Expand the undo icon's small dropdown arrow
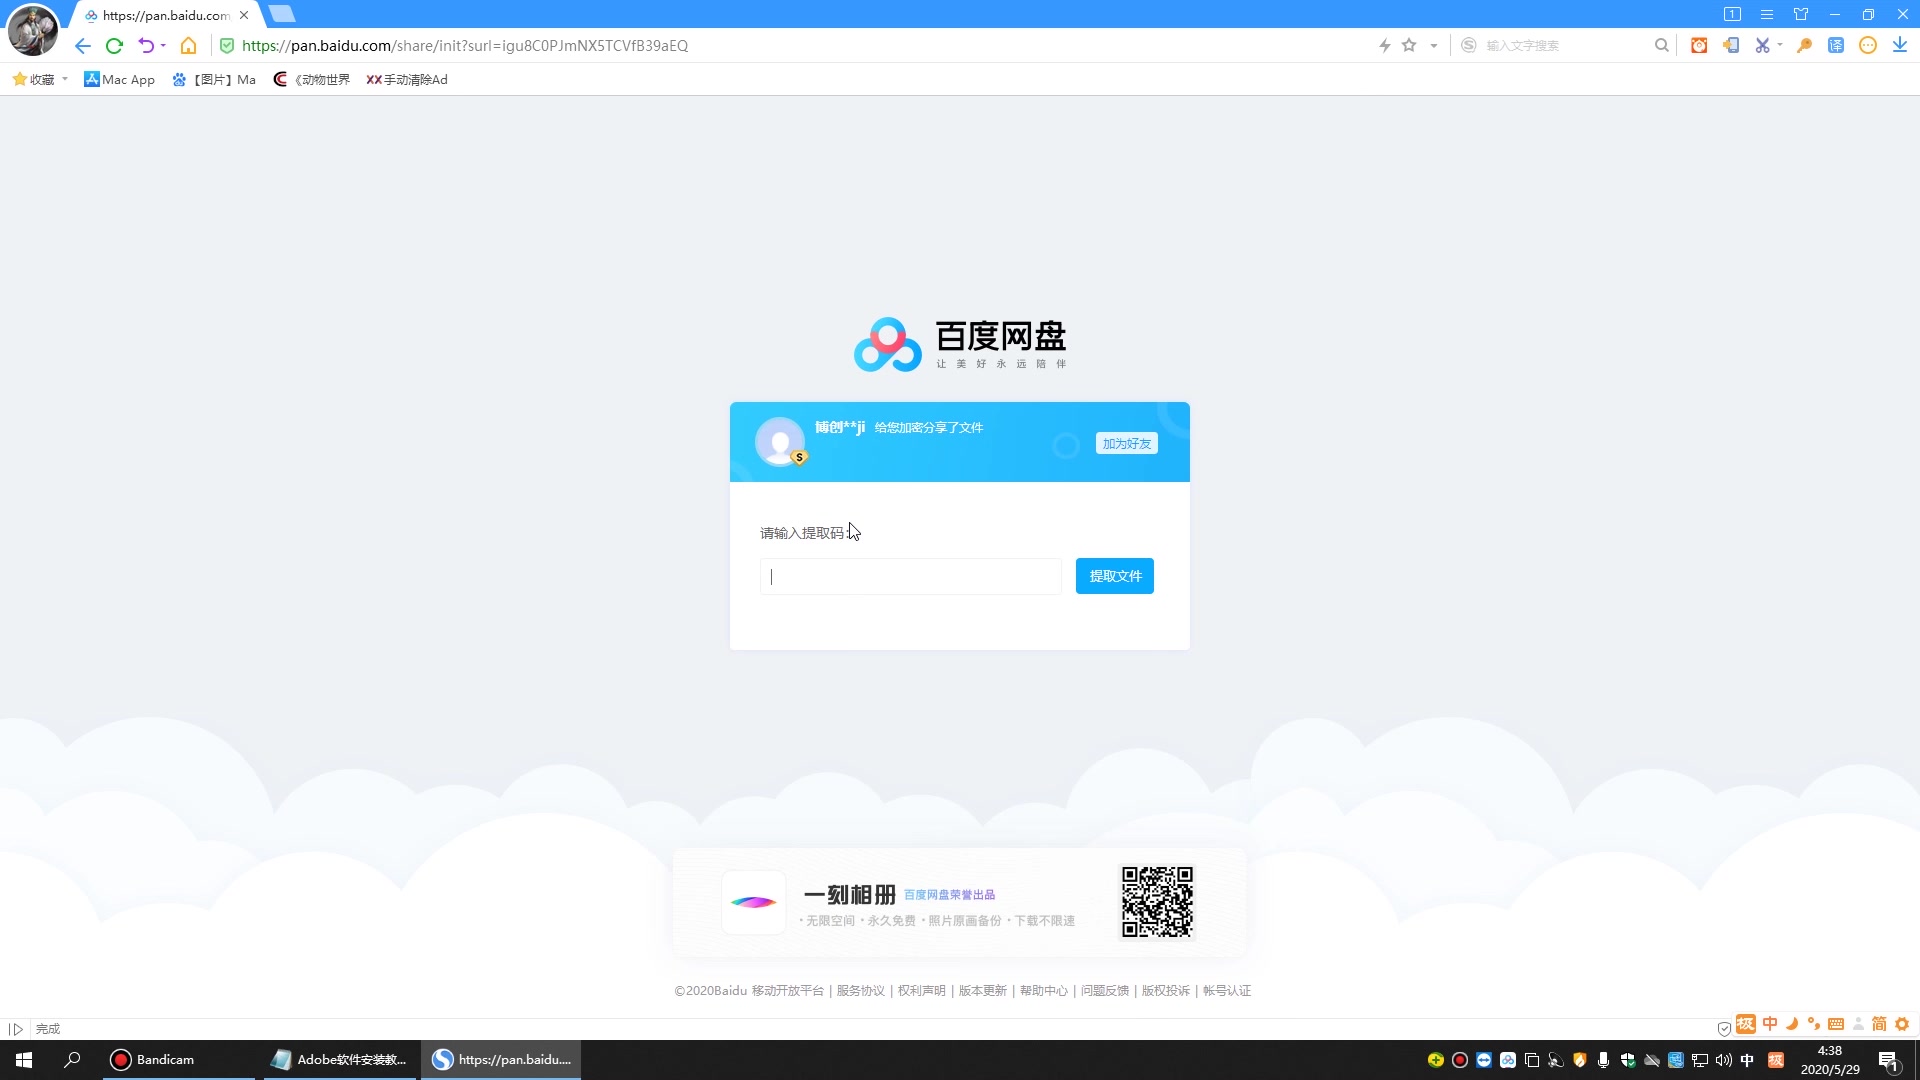This screenshot has height=1080, width=1920. tap(163, 46)
